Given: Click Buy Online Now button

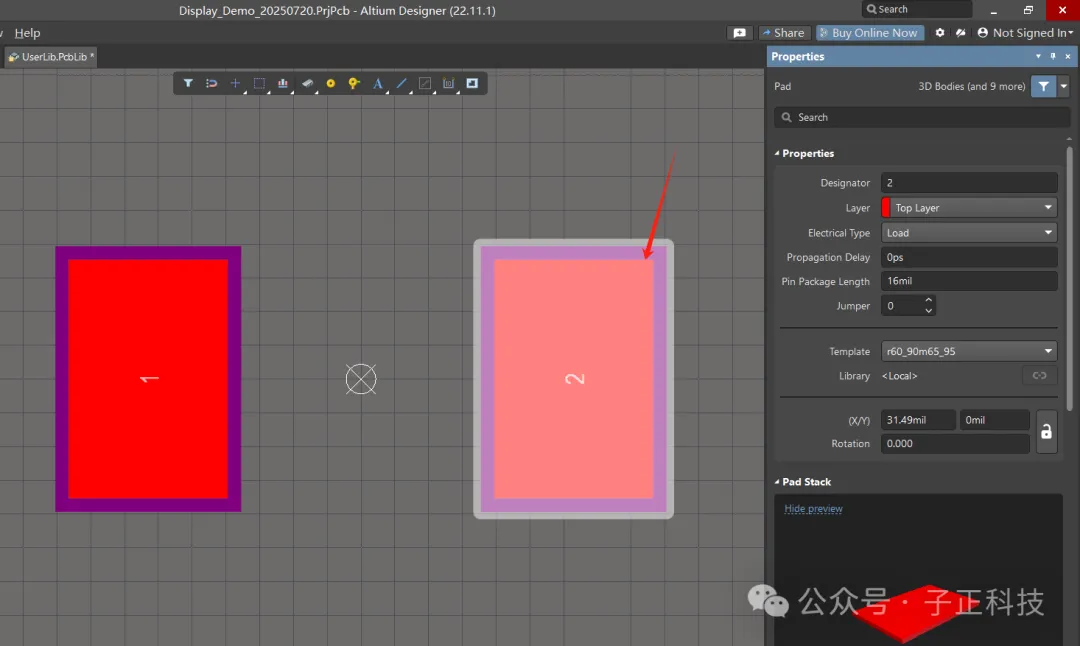Looking at the screenshot, I should [869, 32].
